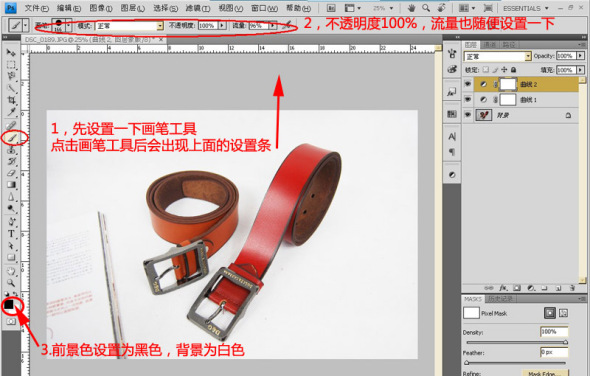
Task: Enable airbrush mode in options bar
Action: (287, 26)
